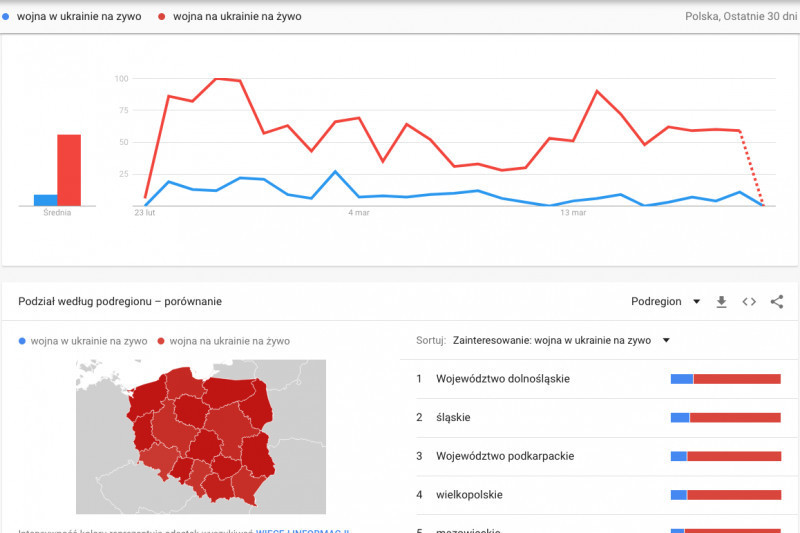Click the comparison bar for dolnośląskie
The image size is (800, 533).
coord(725,379)
